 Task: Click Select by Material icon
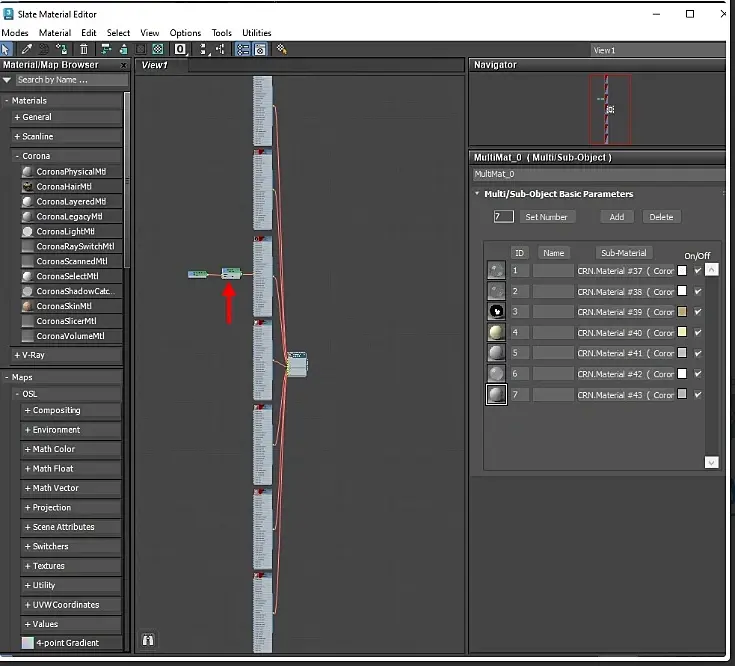point(282,49)
